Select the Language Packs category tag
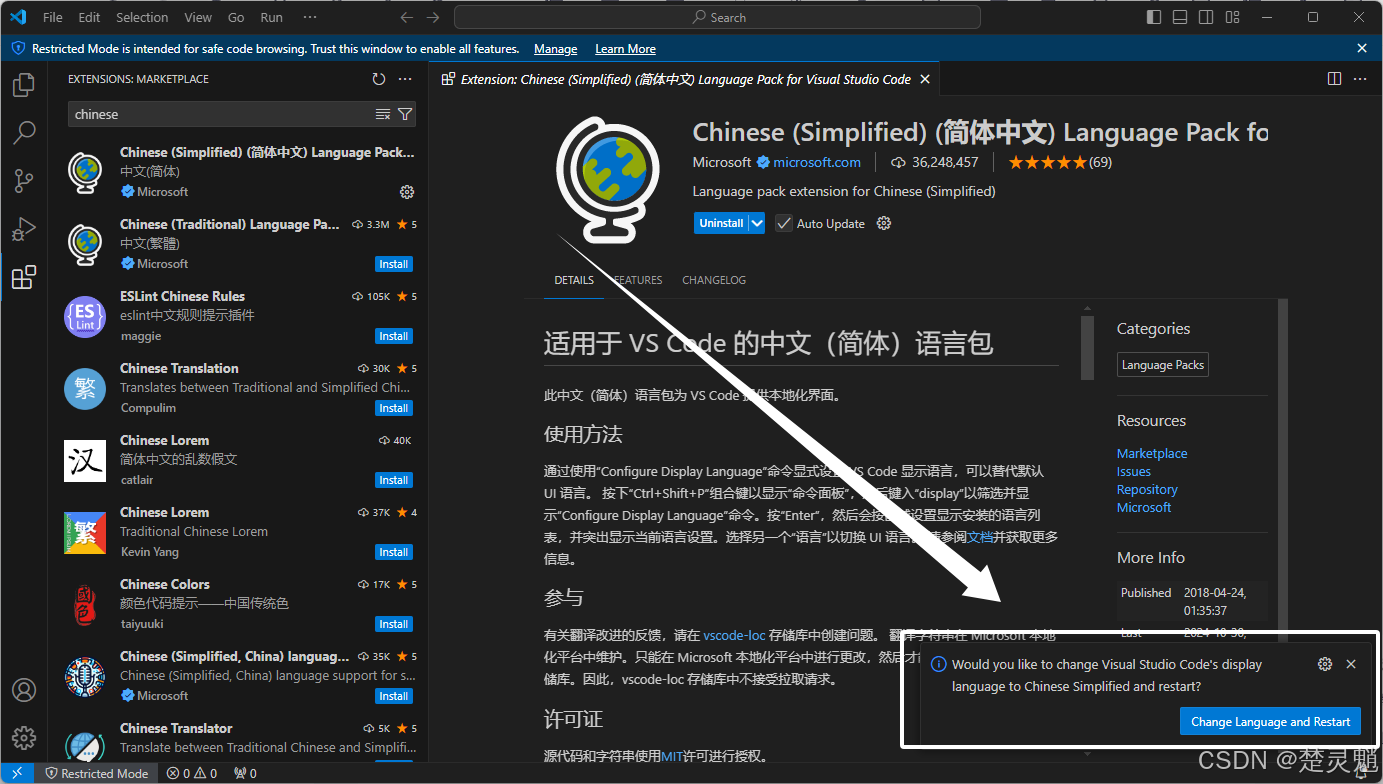 point(1163,365)
